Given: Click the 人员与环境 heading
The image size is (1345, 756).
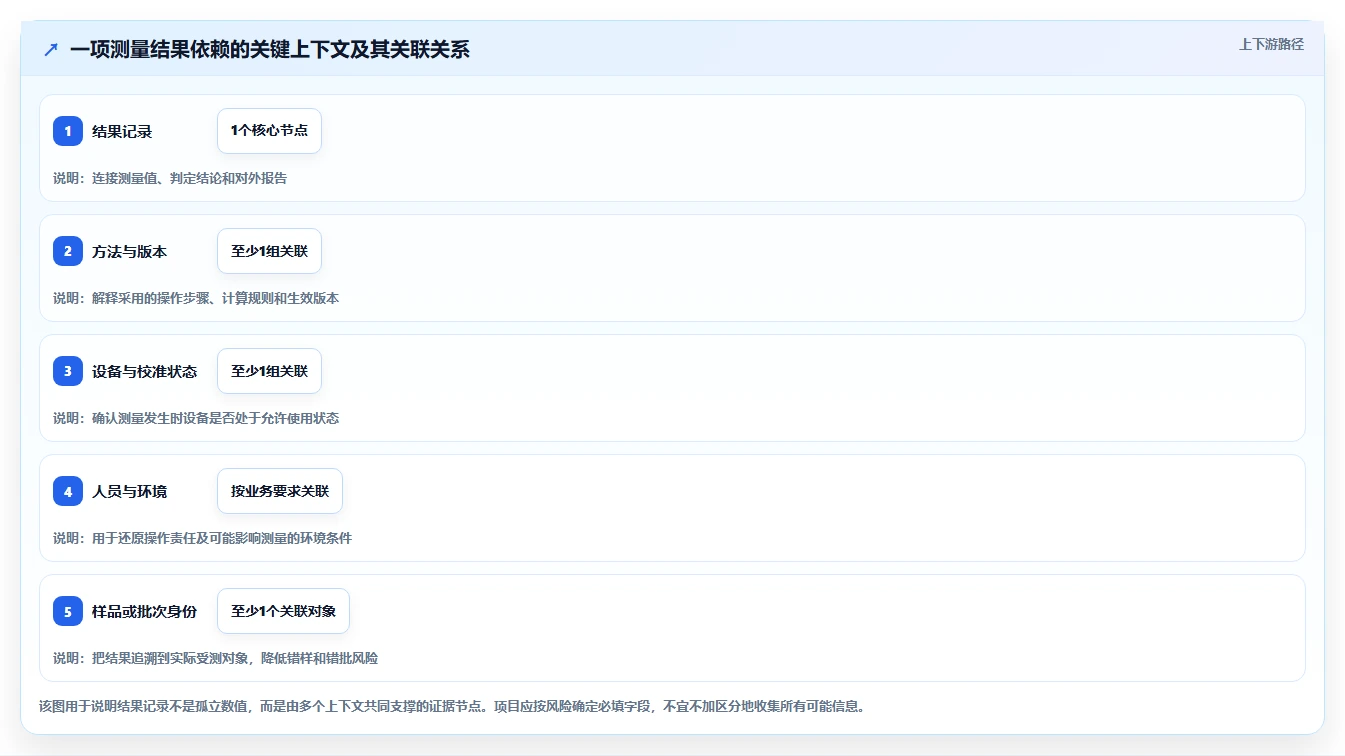Looking at the screenshot, I should tap(129, 491).
